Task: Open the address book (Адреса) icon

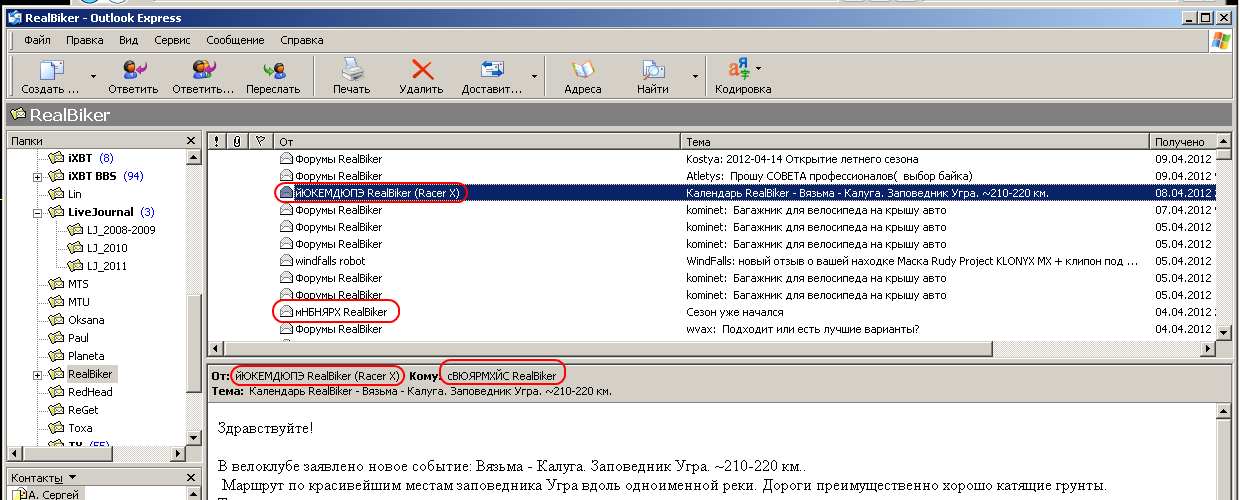Action: (x=583, y=70)
